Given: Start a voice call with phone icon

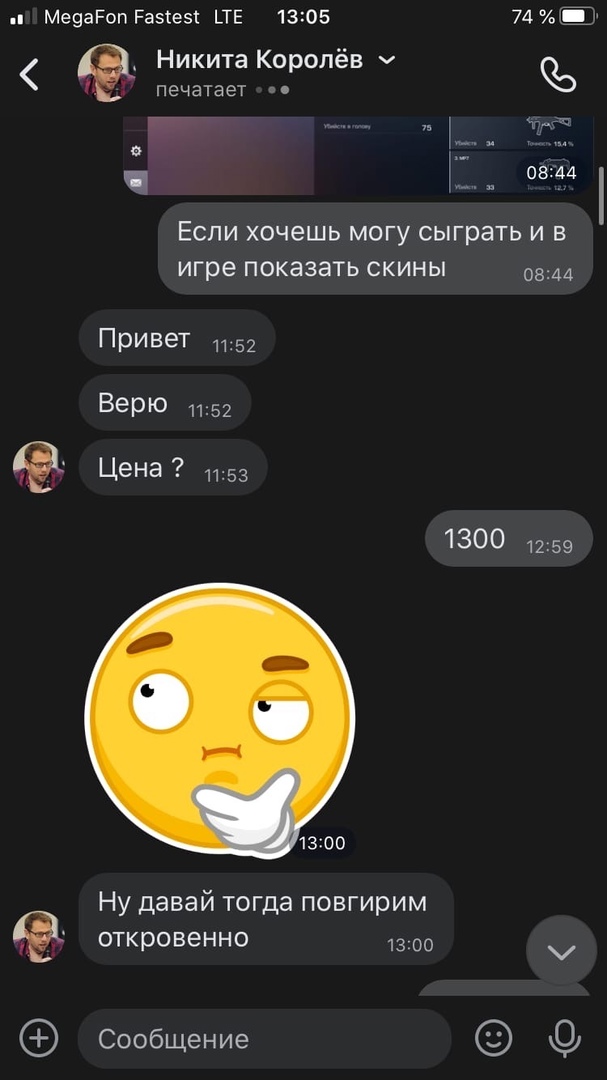Looking at the screenshot, I should pyautogui.click(x=557, y=74).
